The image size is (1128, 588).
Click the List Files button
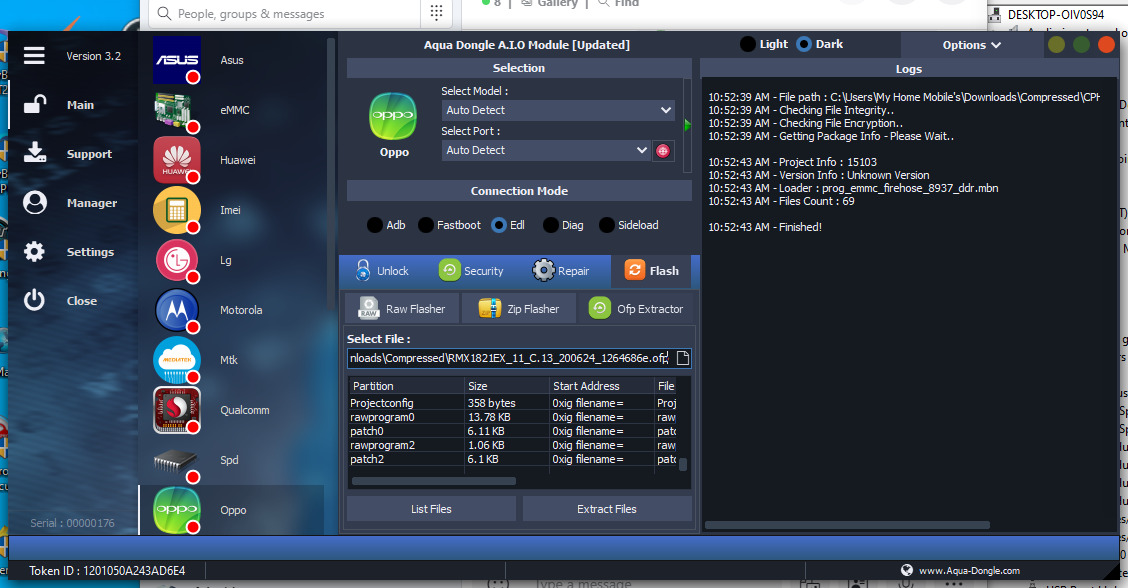431,509
